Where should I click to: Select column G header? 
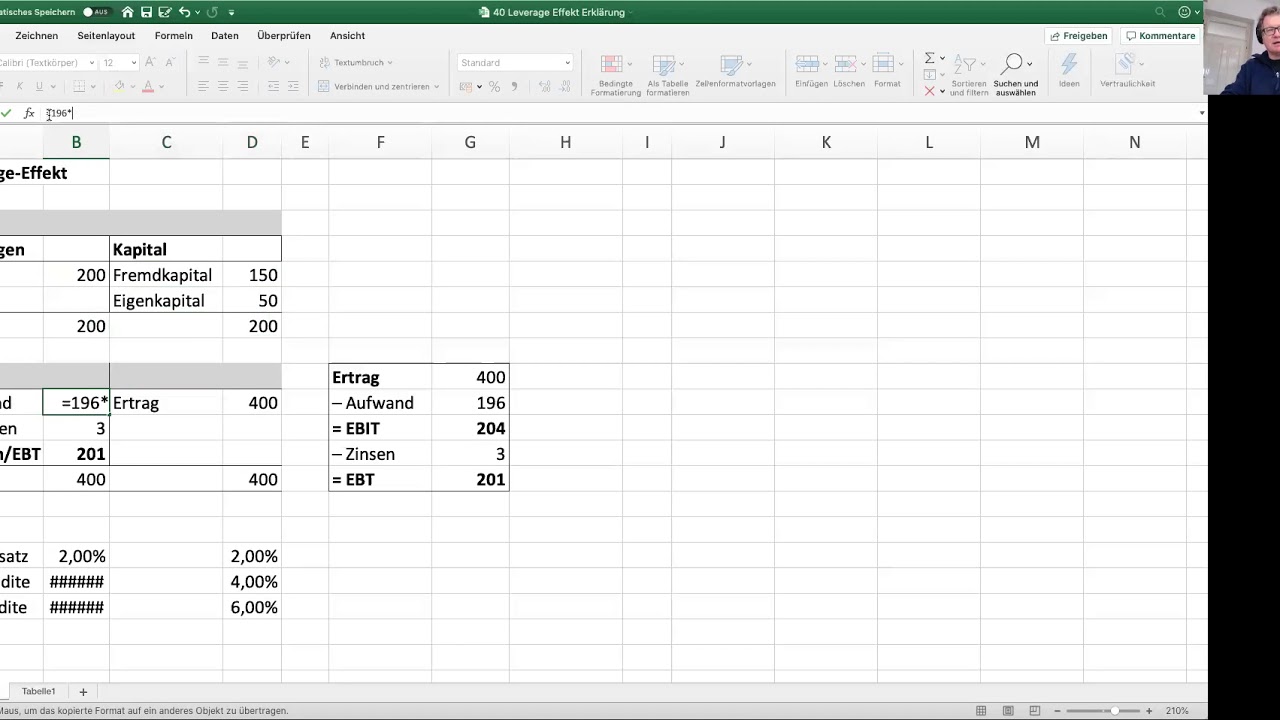click(470, 142)
